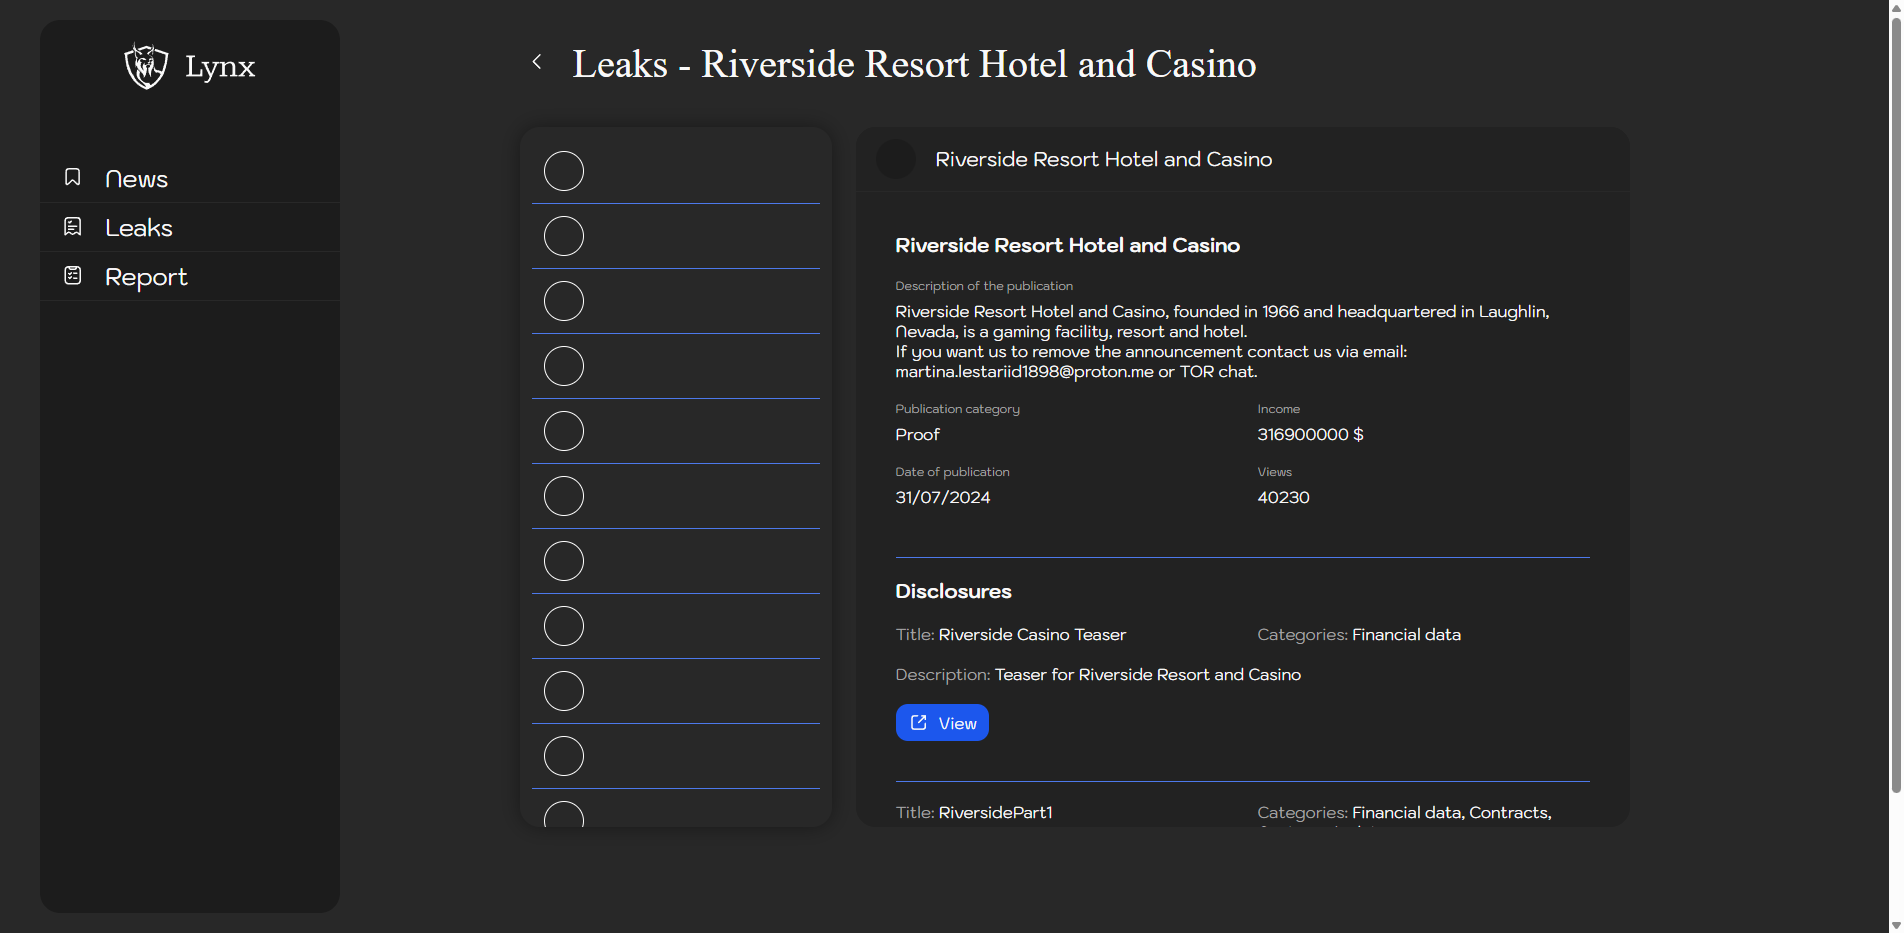Open the News section in sidebar
This screenshot has width=1904, height=933.
pos(136,179)
